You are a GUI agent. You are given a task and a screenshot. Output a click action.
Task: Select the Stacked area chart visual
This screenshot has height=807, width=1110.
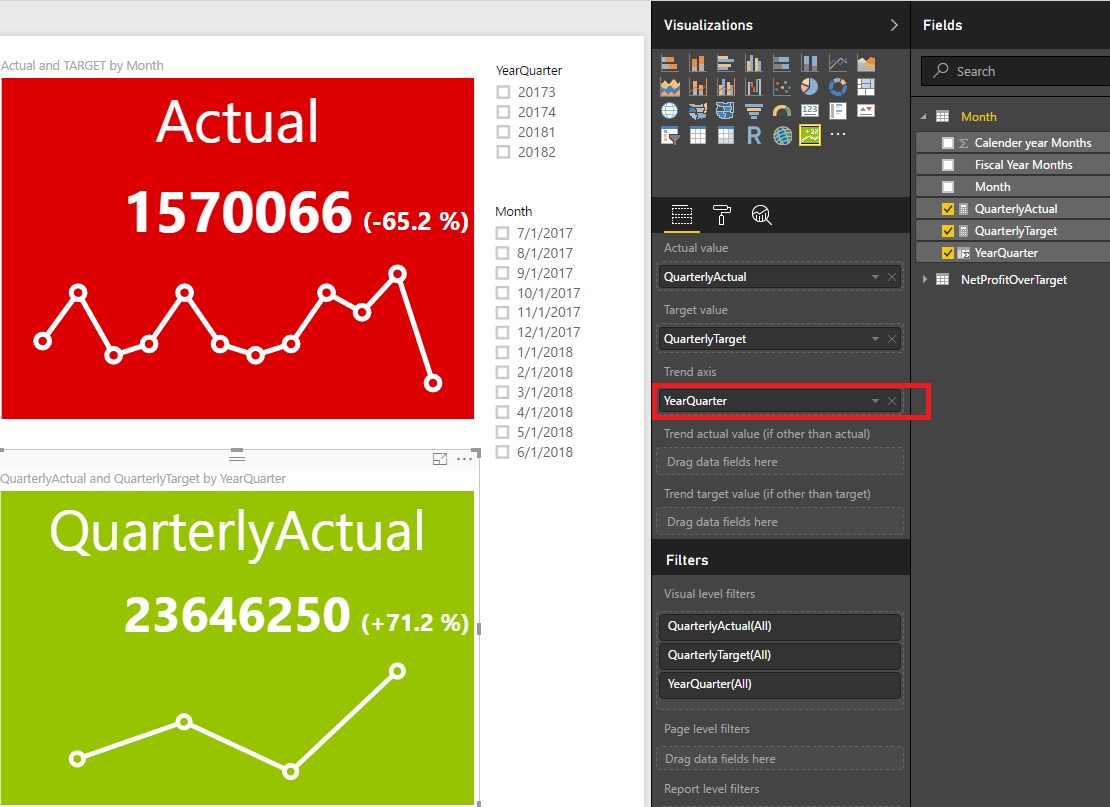click(669, 87)
